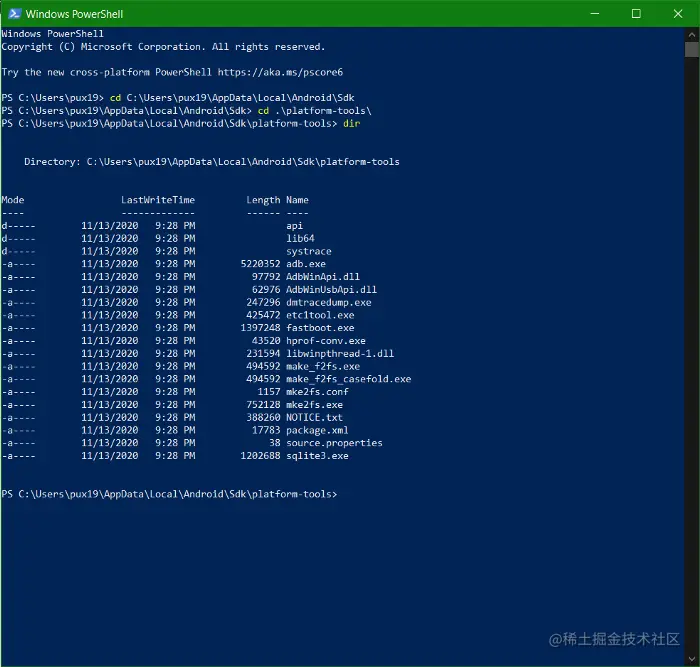The image size is (700, 667).
Task: Click the vertical scrollbar thumb
Action: tap(692, 49)
